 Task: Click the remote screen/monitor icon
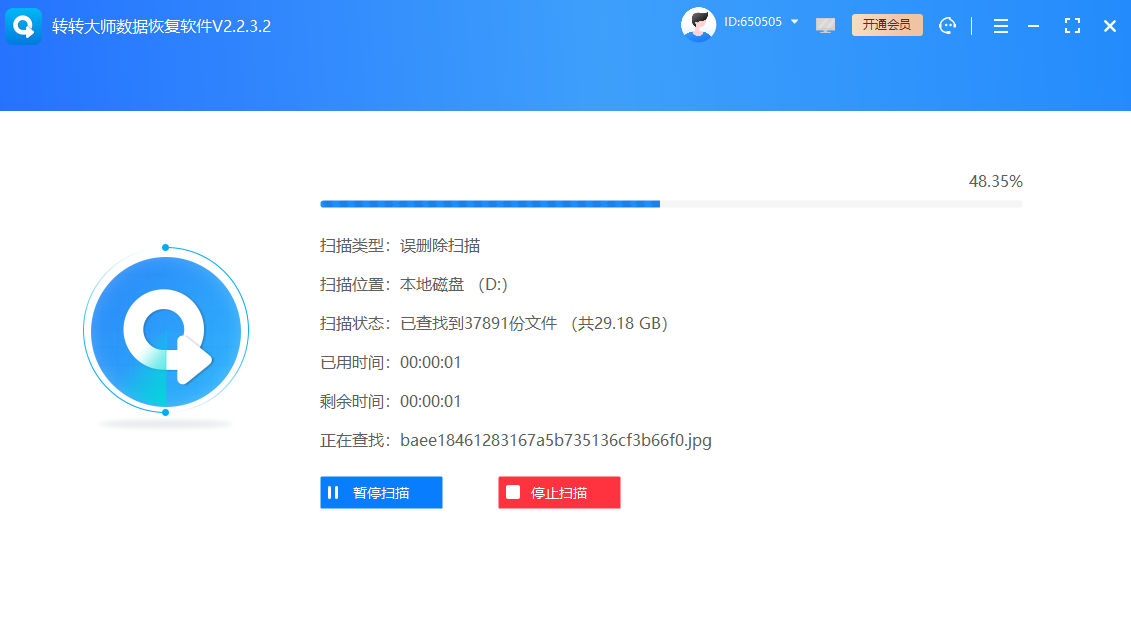(x=825, y=24)
